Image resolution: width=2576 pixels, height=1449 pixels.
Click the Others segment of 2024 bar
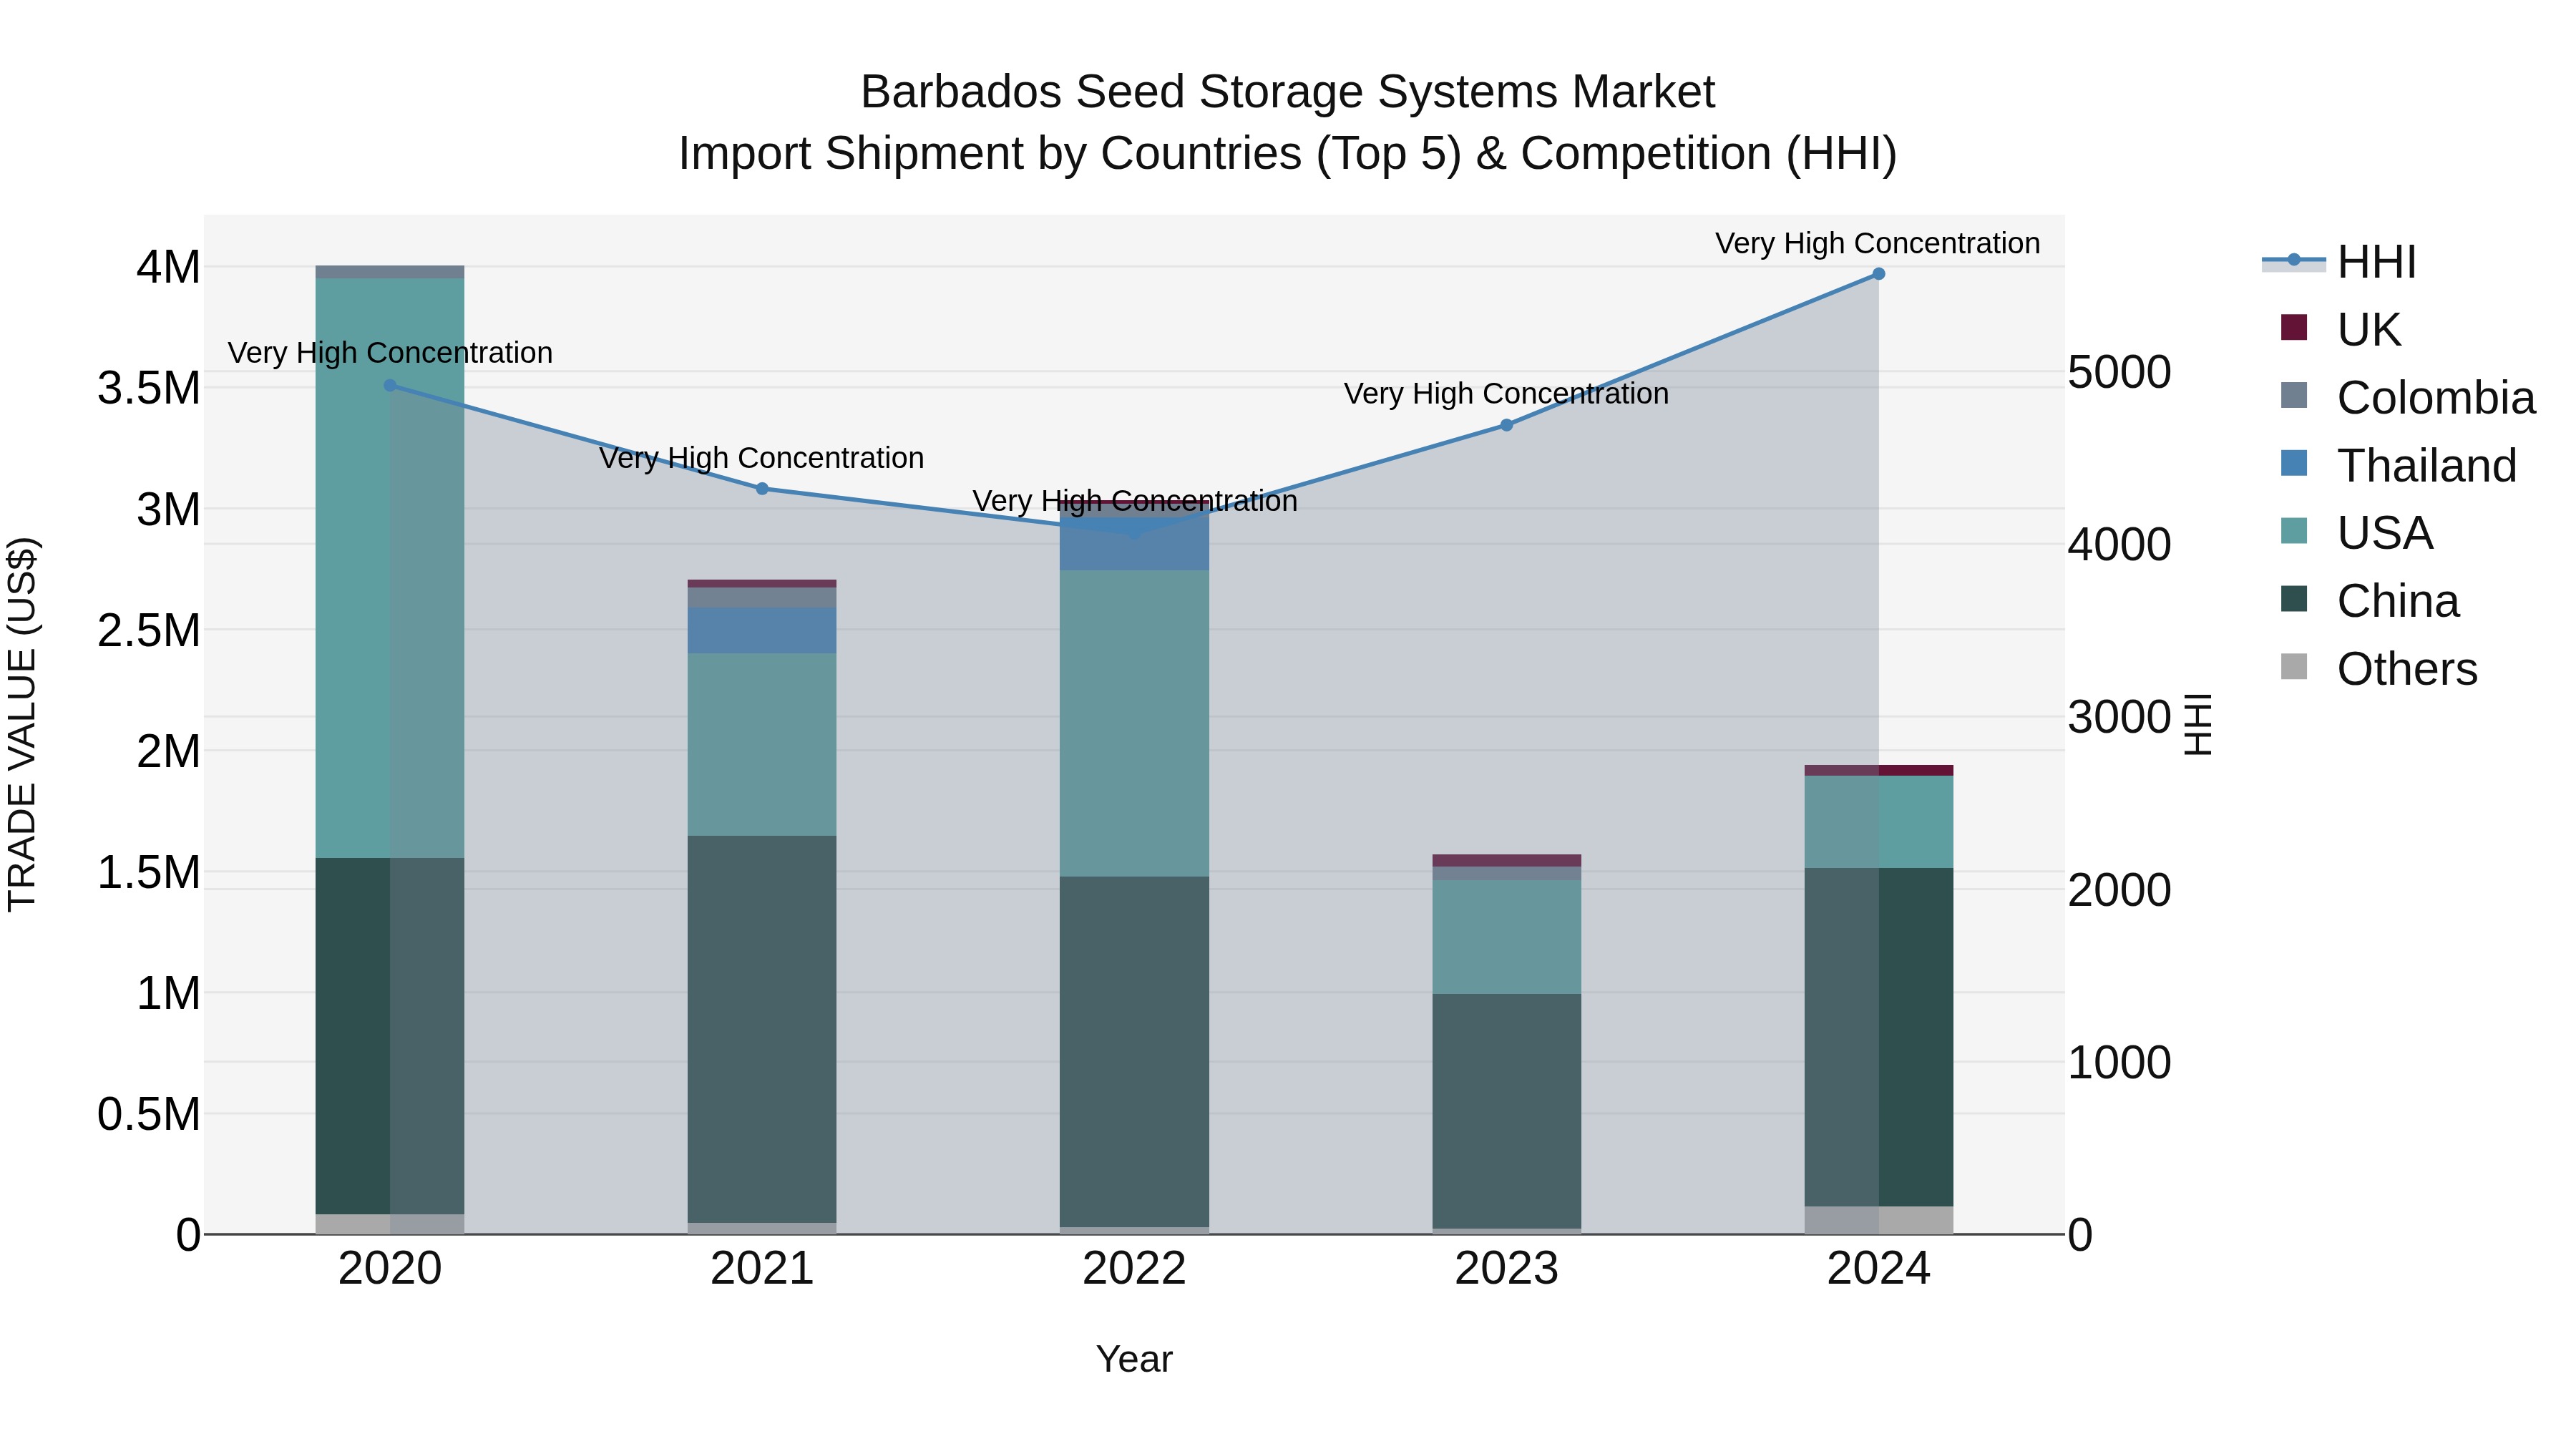point(1879,1220)
